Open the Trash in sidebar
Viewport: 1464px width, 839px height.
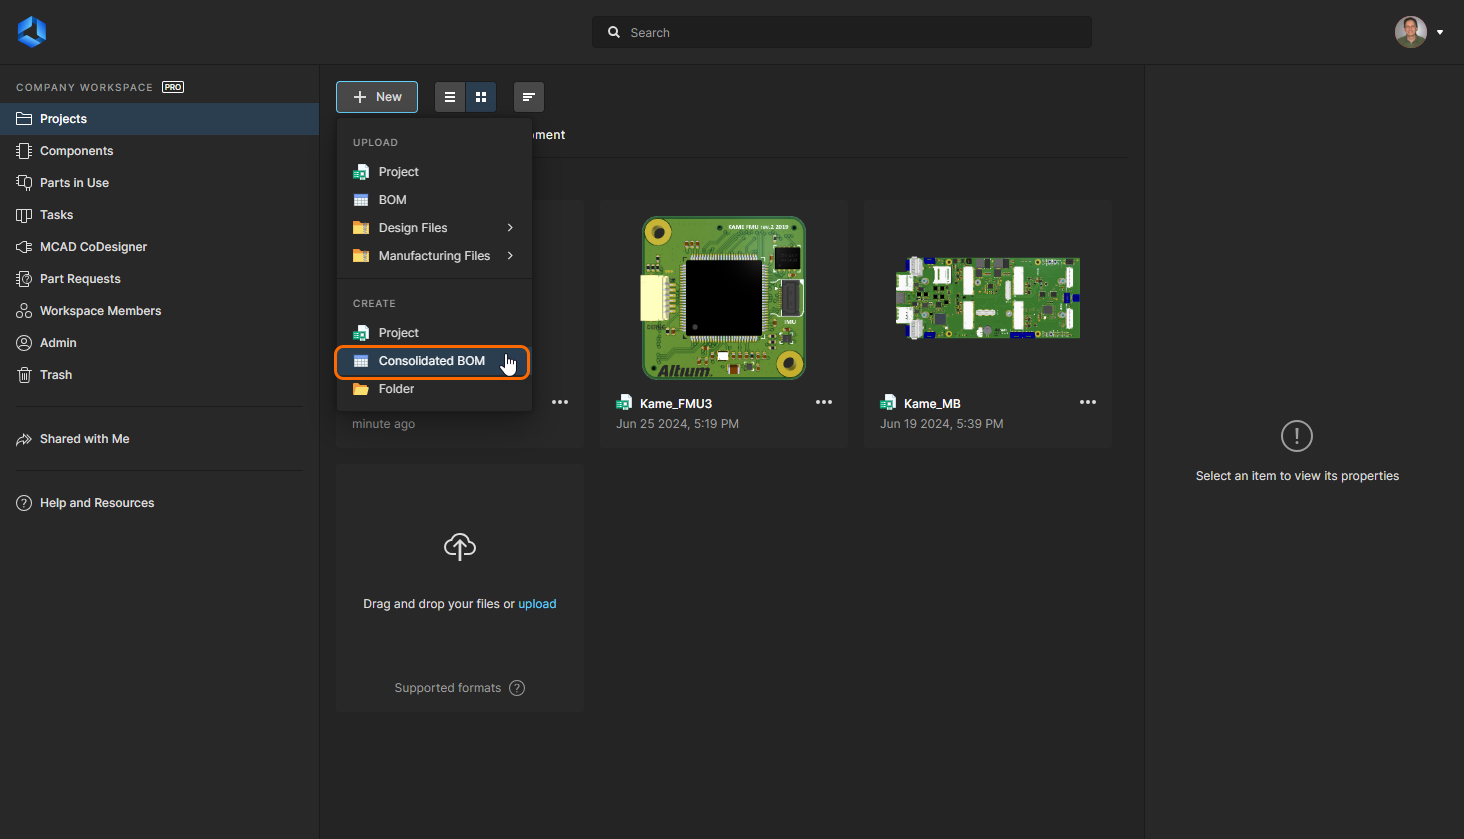coord(56,375)
